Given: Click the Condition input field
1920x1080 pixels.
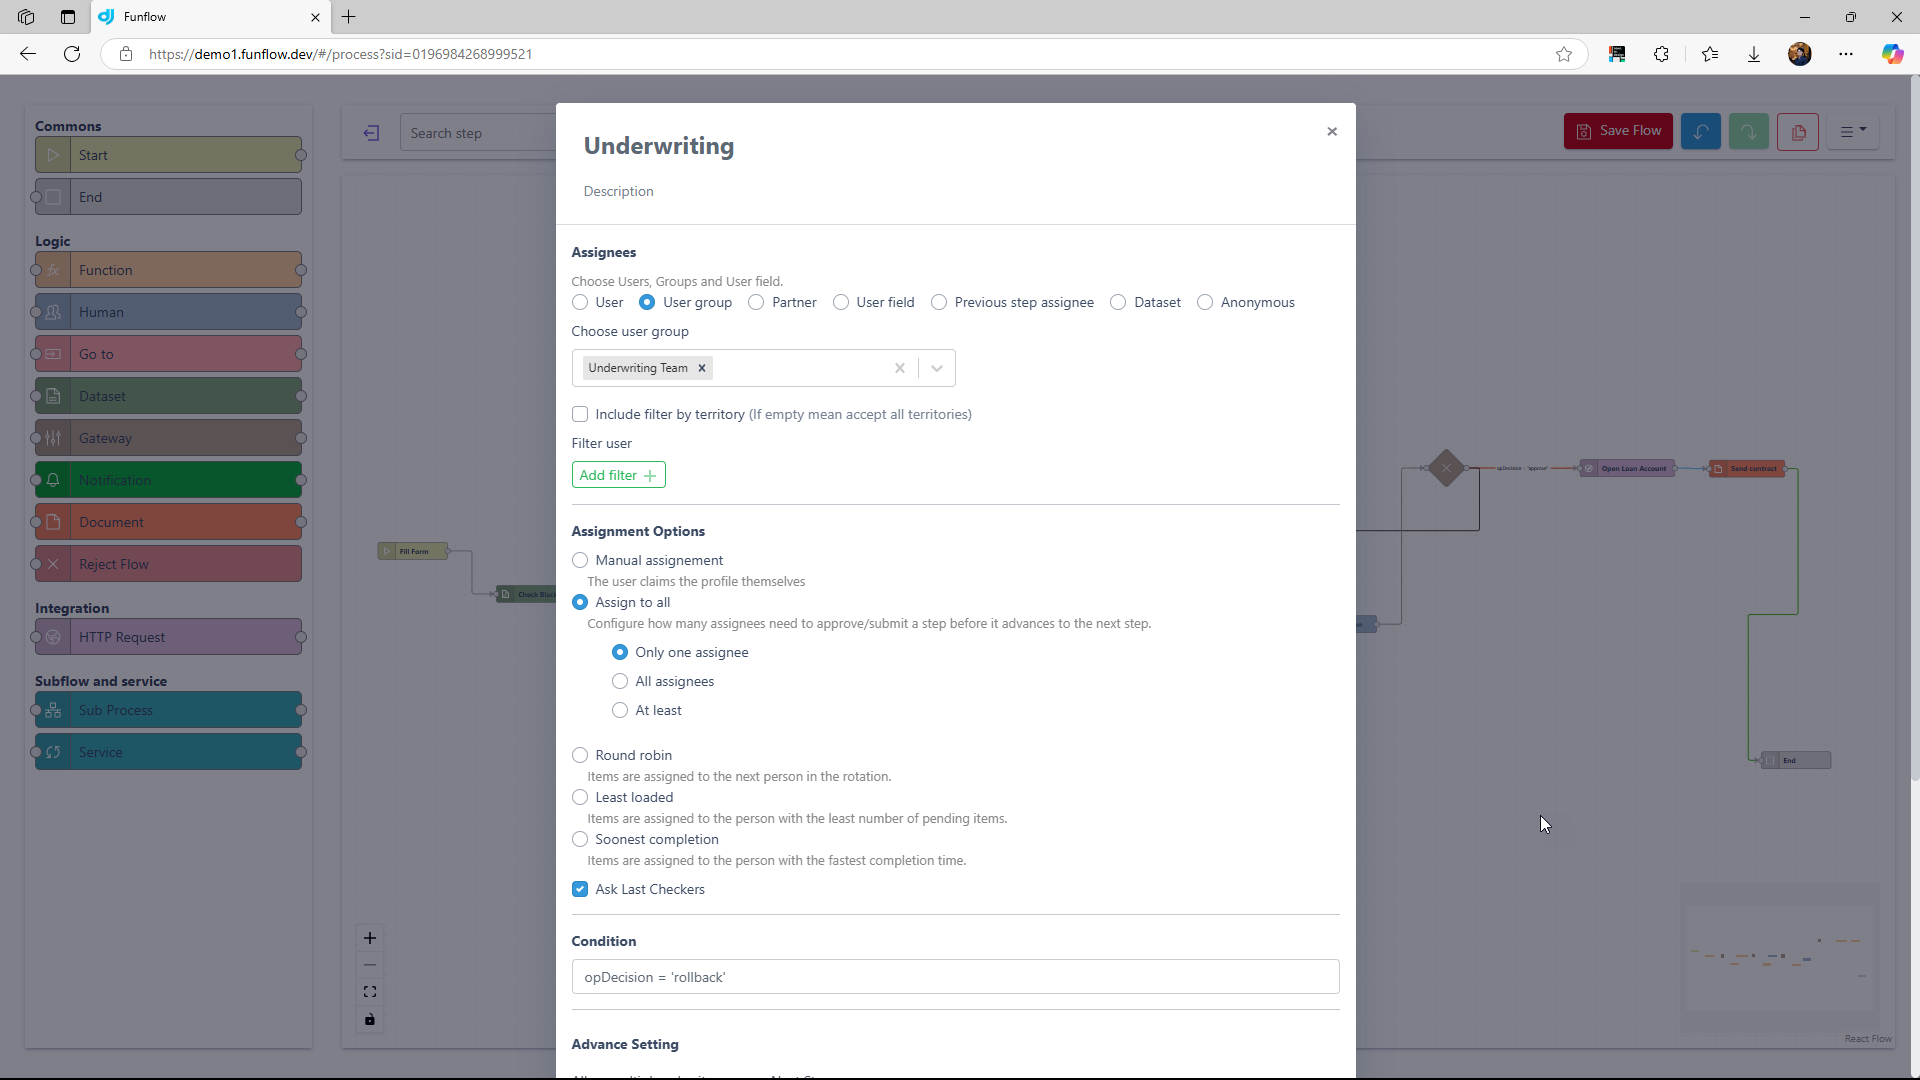Looking at the screenshot, I should (x=954, y=977).
